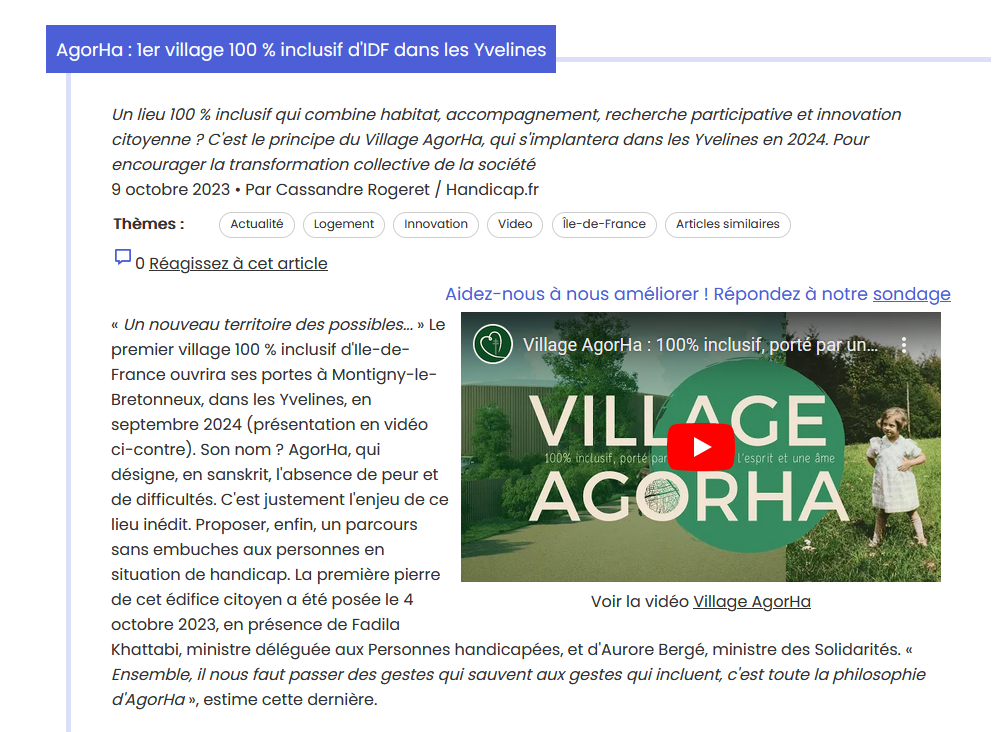Screen dimensions: 1006x732
Task: Click the article title banner at the top
Action: click(x=300, y=48)
